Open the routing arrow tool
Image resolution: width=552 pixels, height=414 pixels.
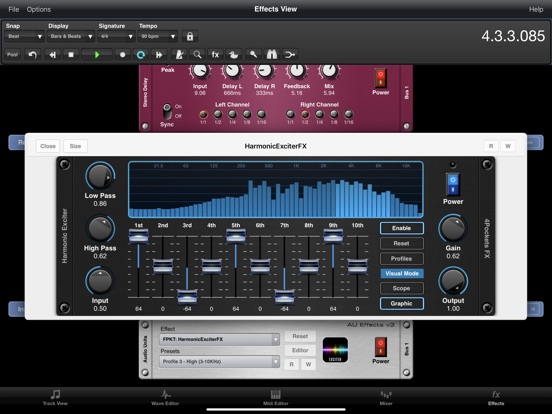tap(290, 55)
